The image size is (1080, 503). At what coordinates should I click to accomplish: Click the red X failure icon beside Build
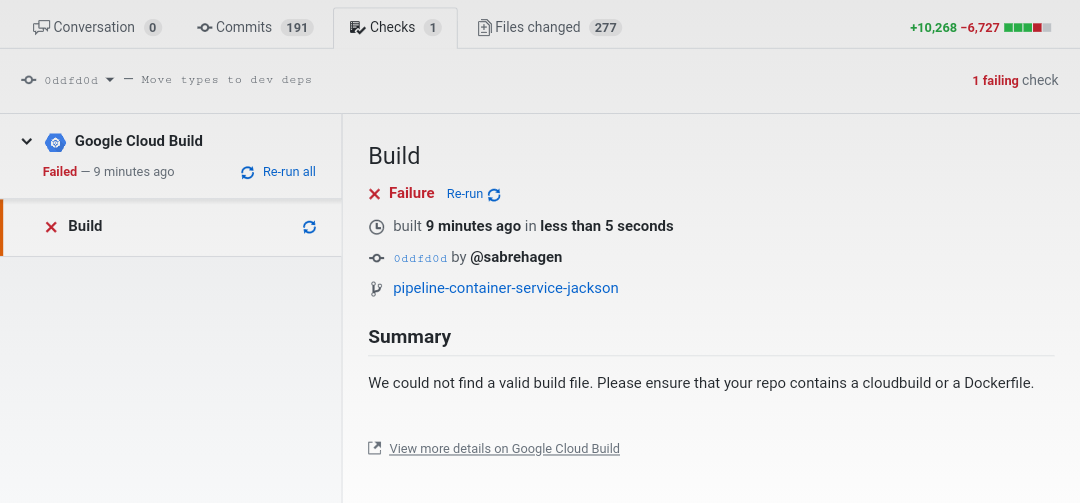pos(51,227)
